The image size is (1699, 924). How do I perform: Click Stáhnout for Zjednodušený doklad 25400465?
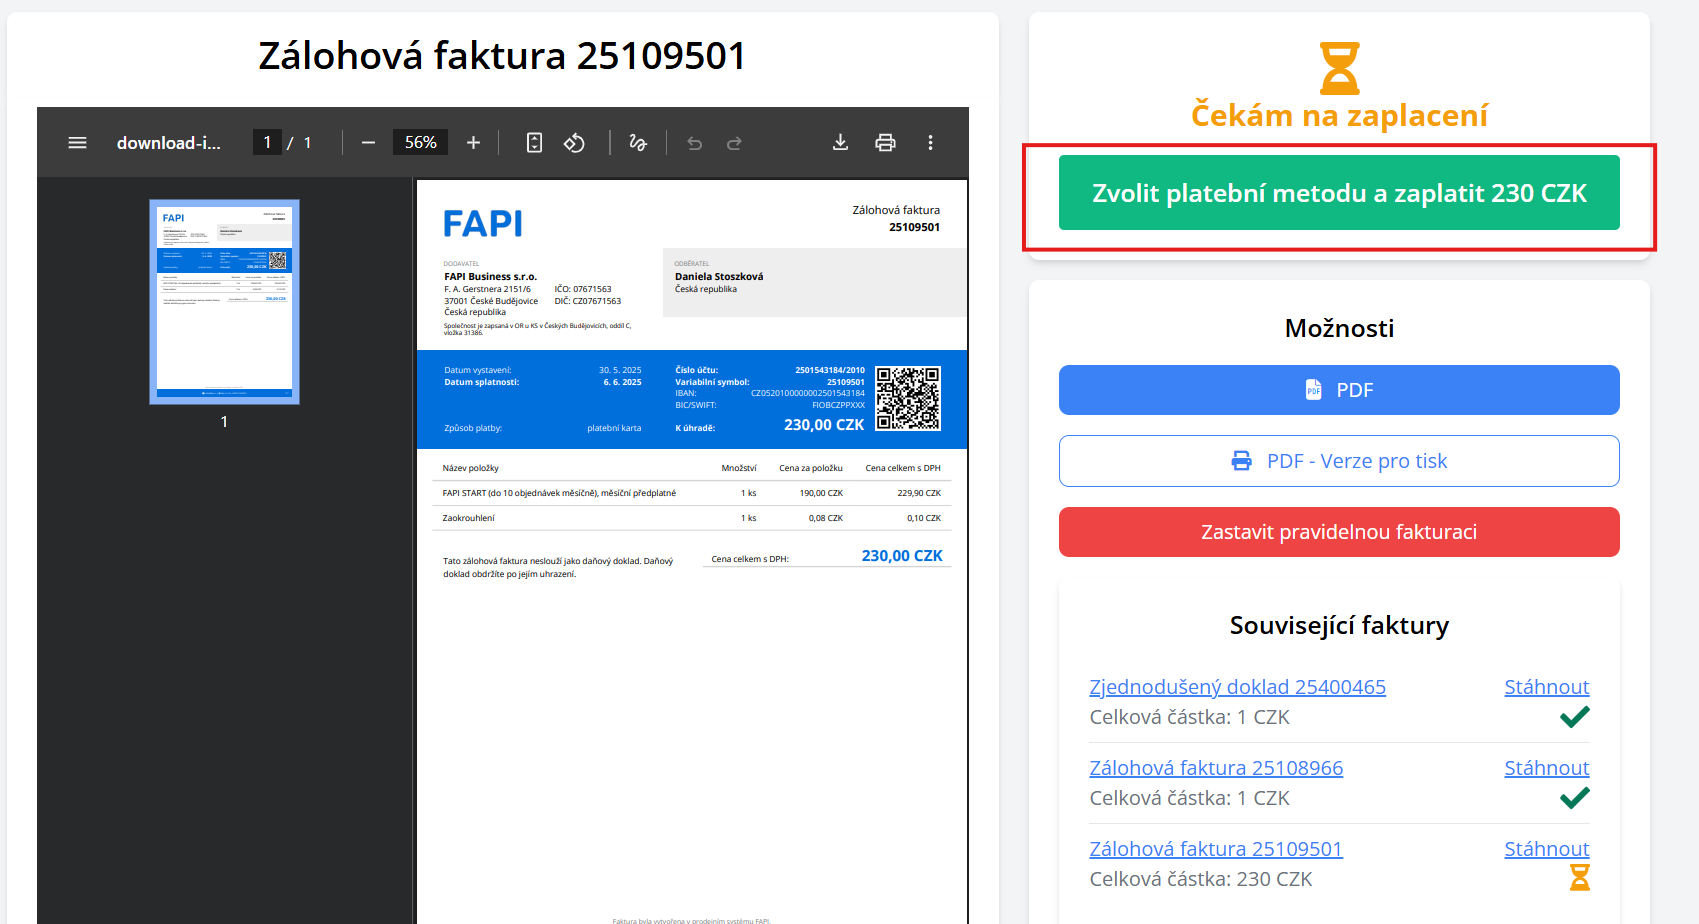pyautogui.click(x=1547, y=687)
